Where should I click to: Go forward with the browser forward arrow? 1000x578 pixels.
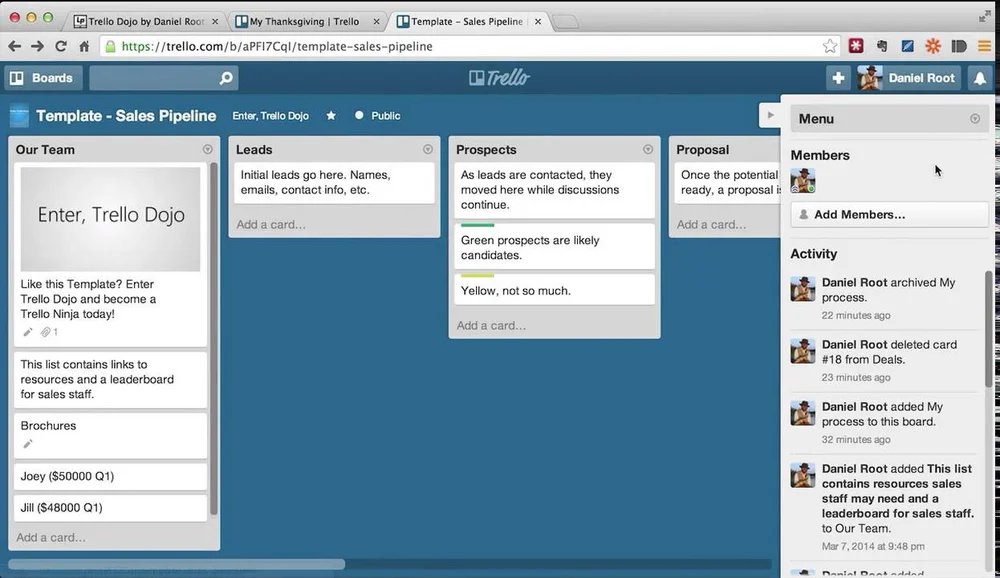38,46
